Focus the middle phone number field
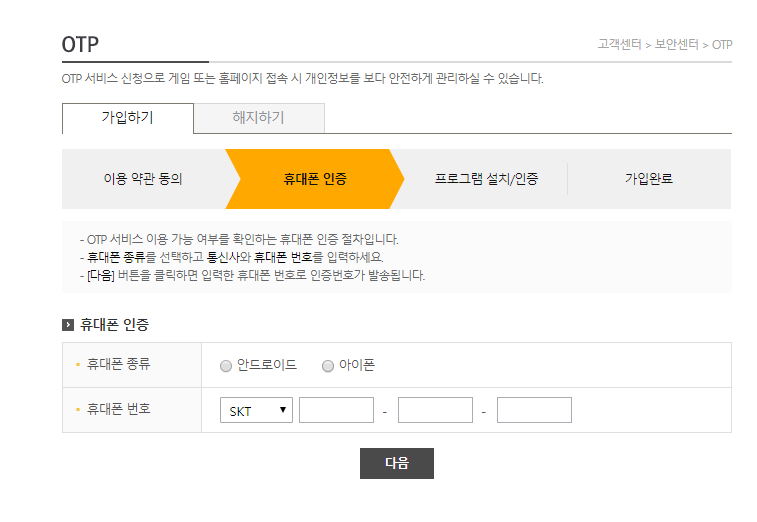The height and width of the screenshot is (522, 757). pyautogui.click(x=435, y=410)
